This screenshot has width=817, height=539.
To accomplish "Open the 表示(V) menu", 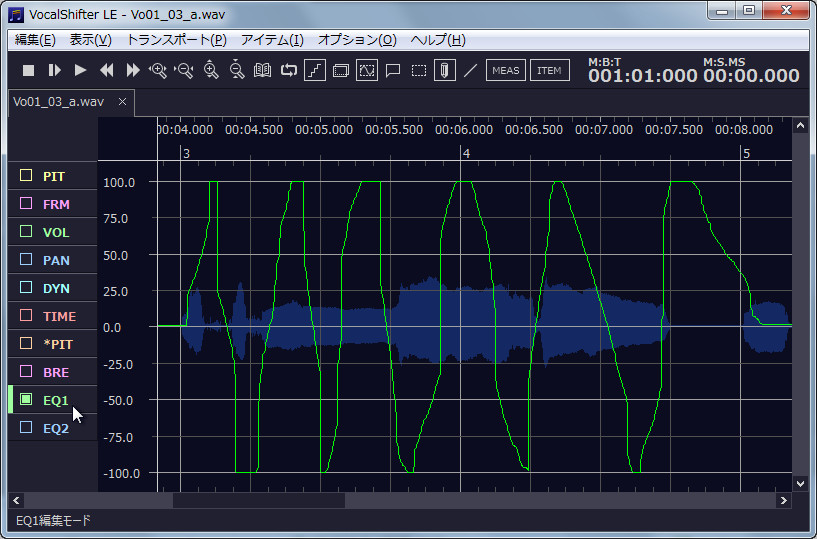I will coord(91,40).
